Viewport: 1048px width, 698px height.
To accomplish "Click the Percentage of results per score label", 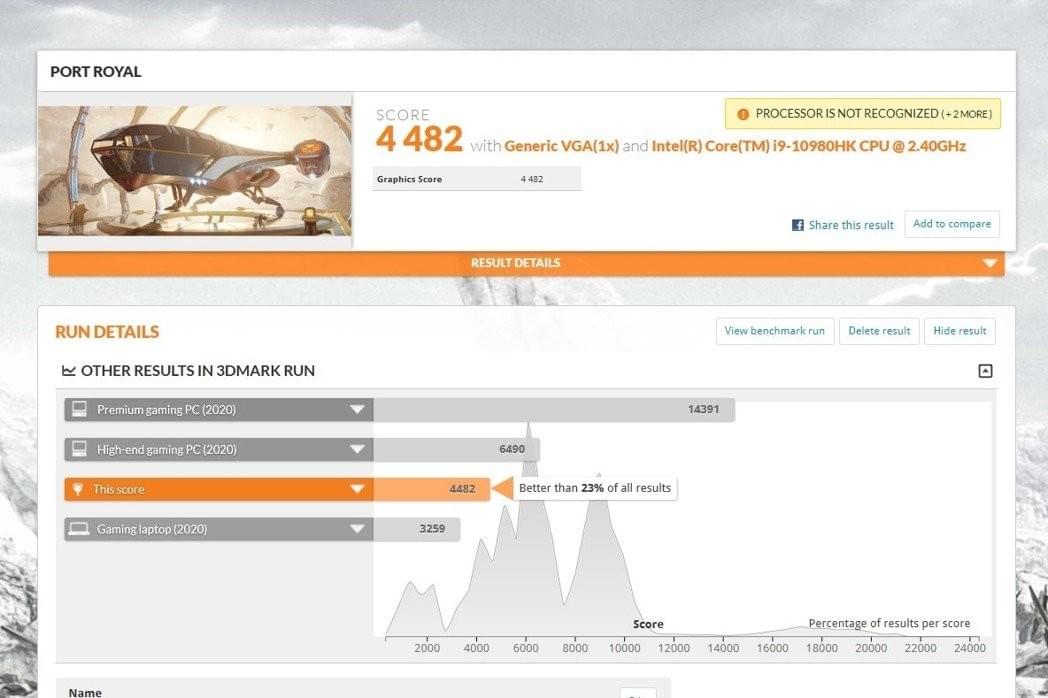I will (889, 623).
